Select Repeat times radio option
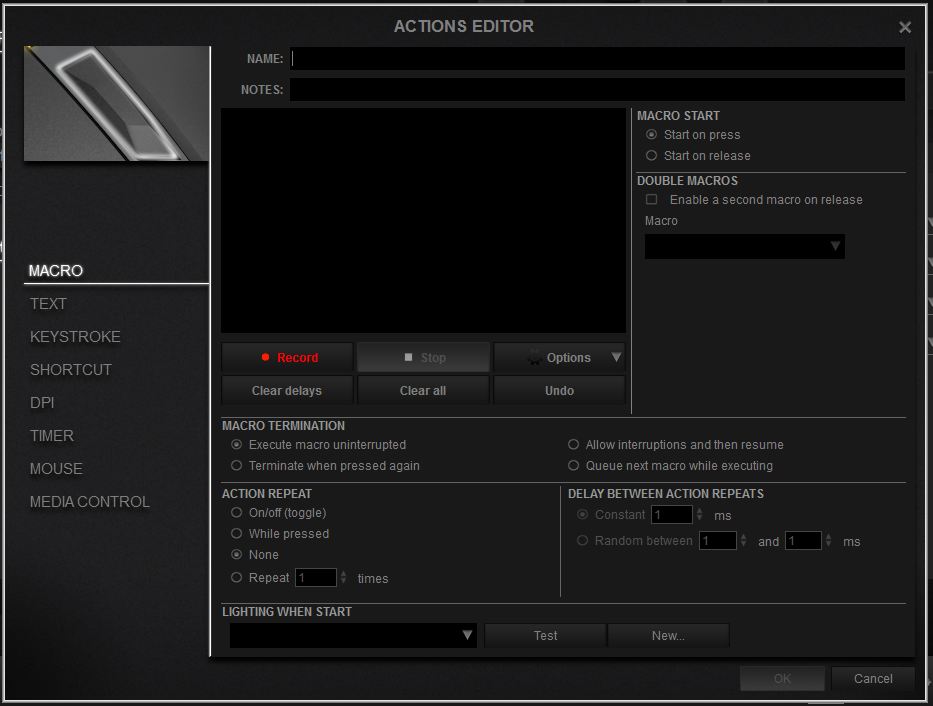 point(236,577)
